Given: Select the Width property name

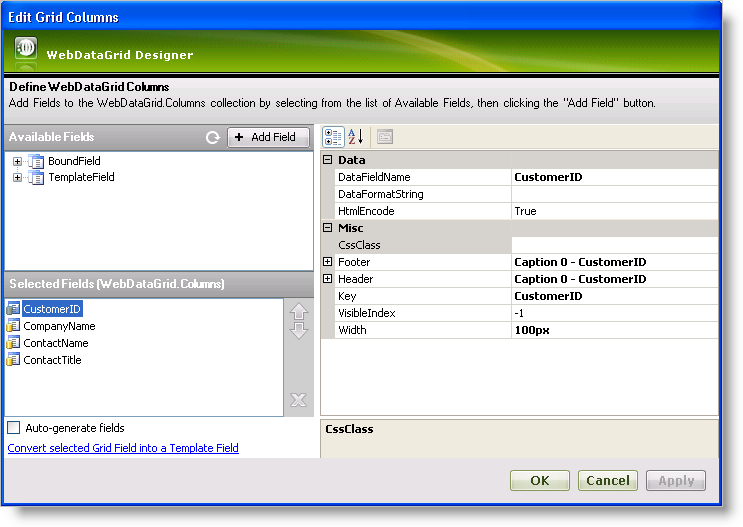Looking at the screenshot, I should [x=352, y=330].
